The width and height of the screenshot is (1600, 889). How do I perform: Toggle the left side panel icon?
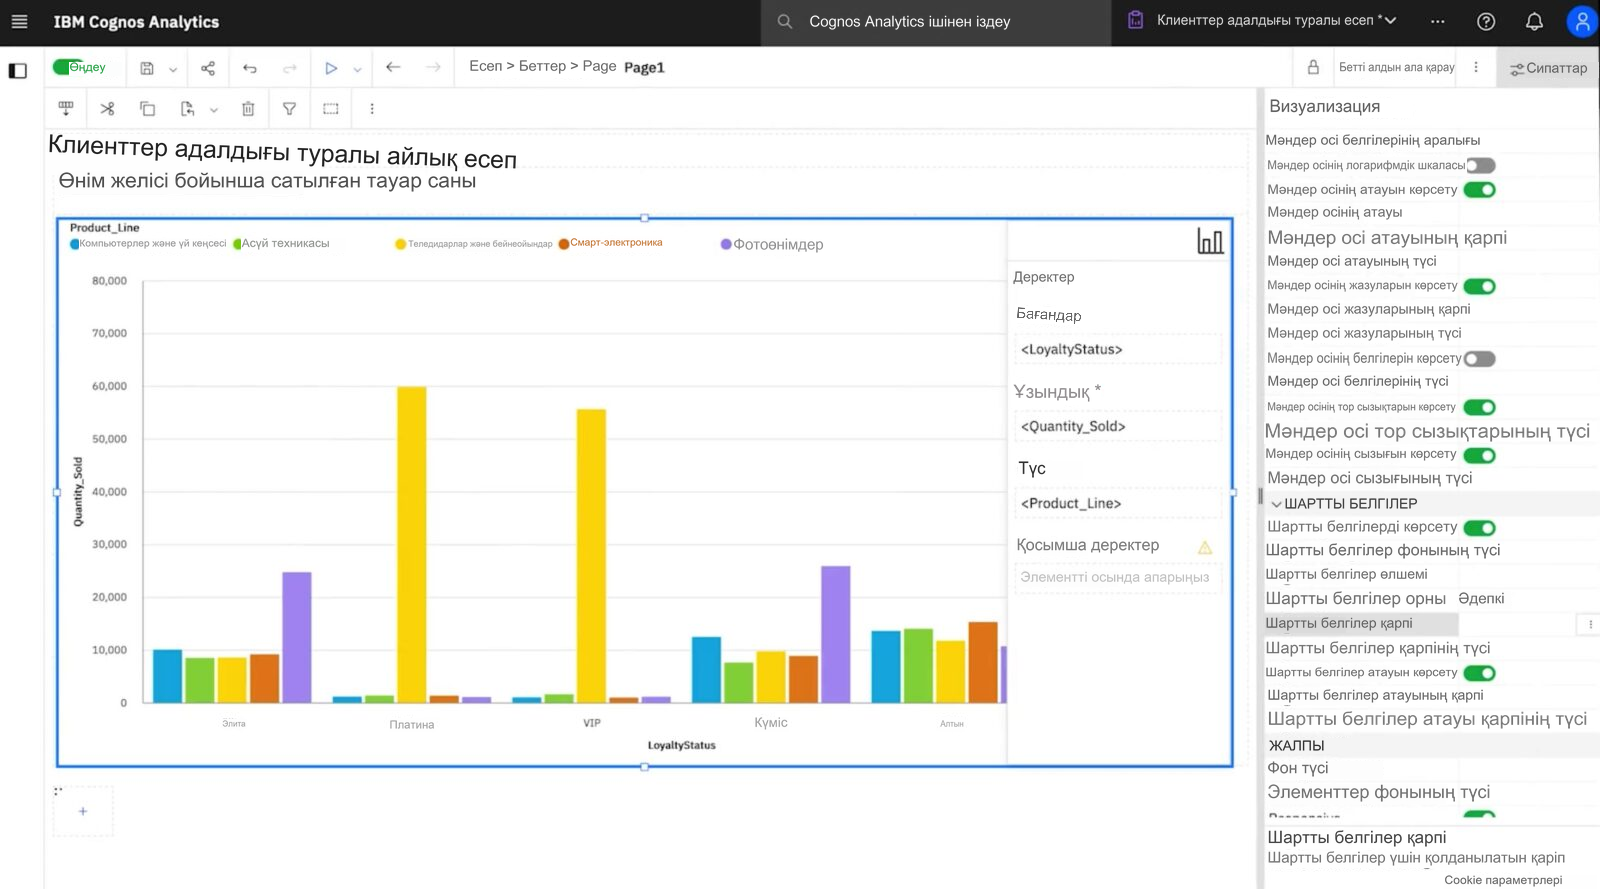tap(17, 71)
